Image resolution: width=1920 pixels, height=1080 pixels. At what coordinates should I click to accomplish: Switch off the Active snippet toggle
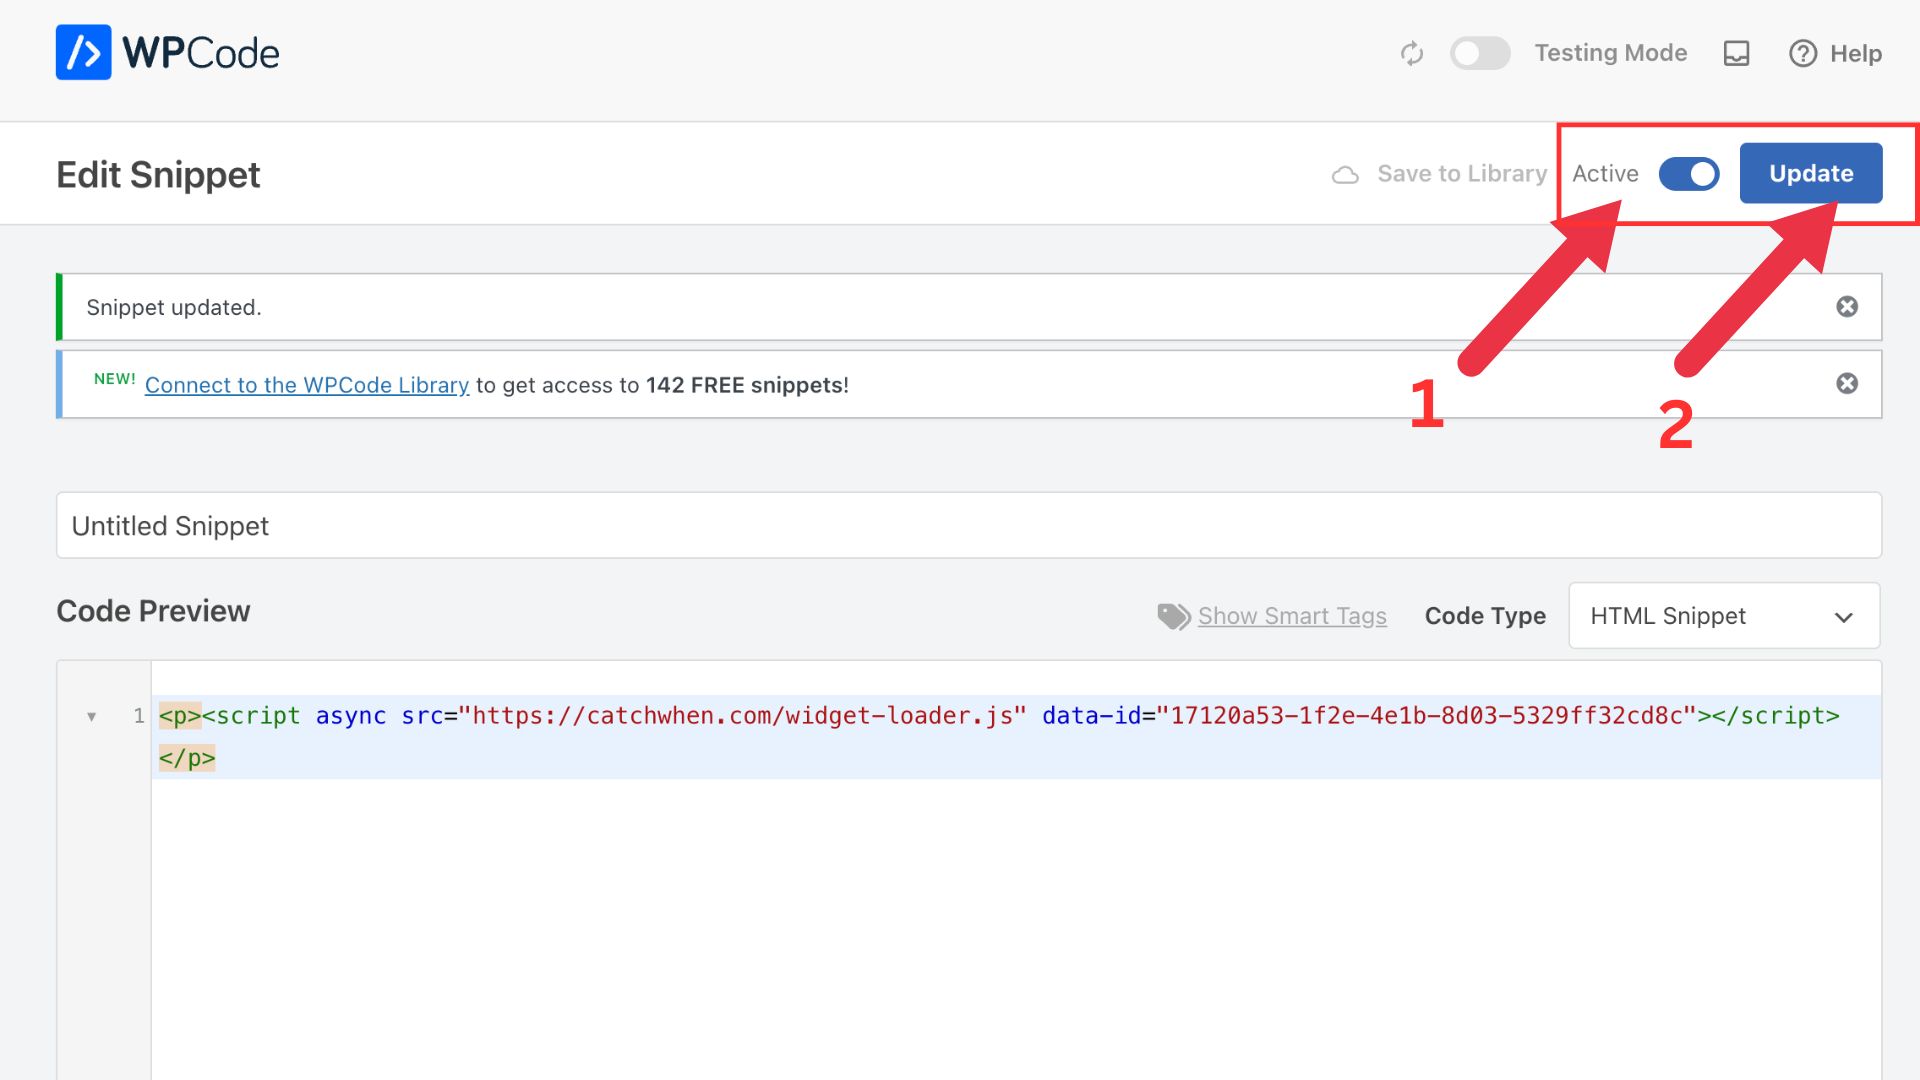[1689, 174]
